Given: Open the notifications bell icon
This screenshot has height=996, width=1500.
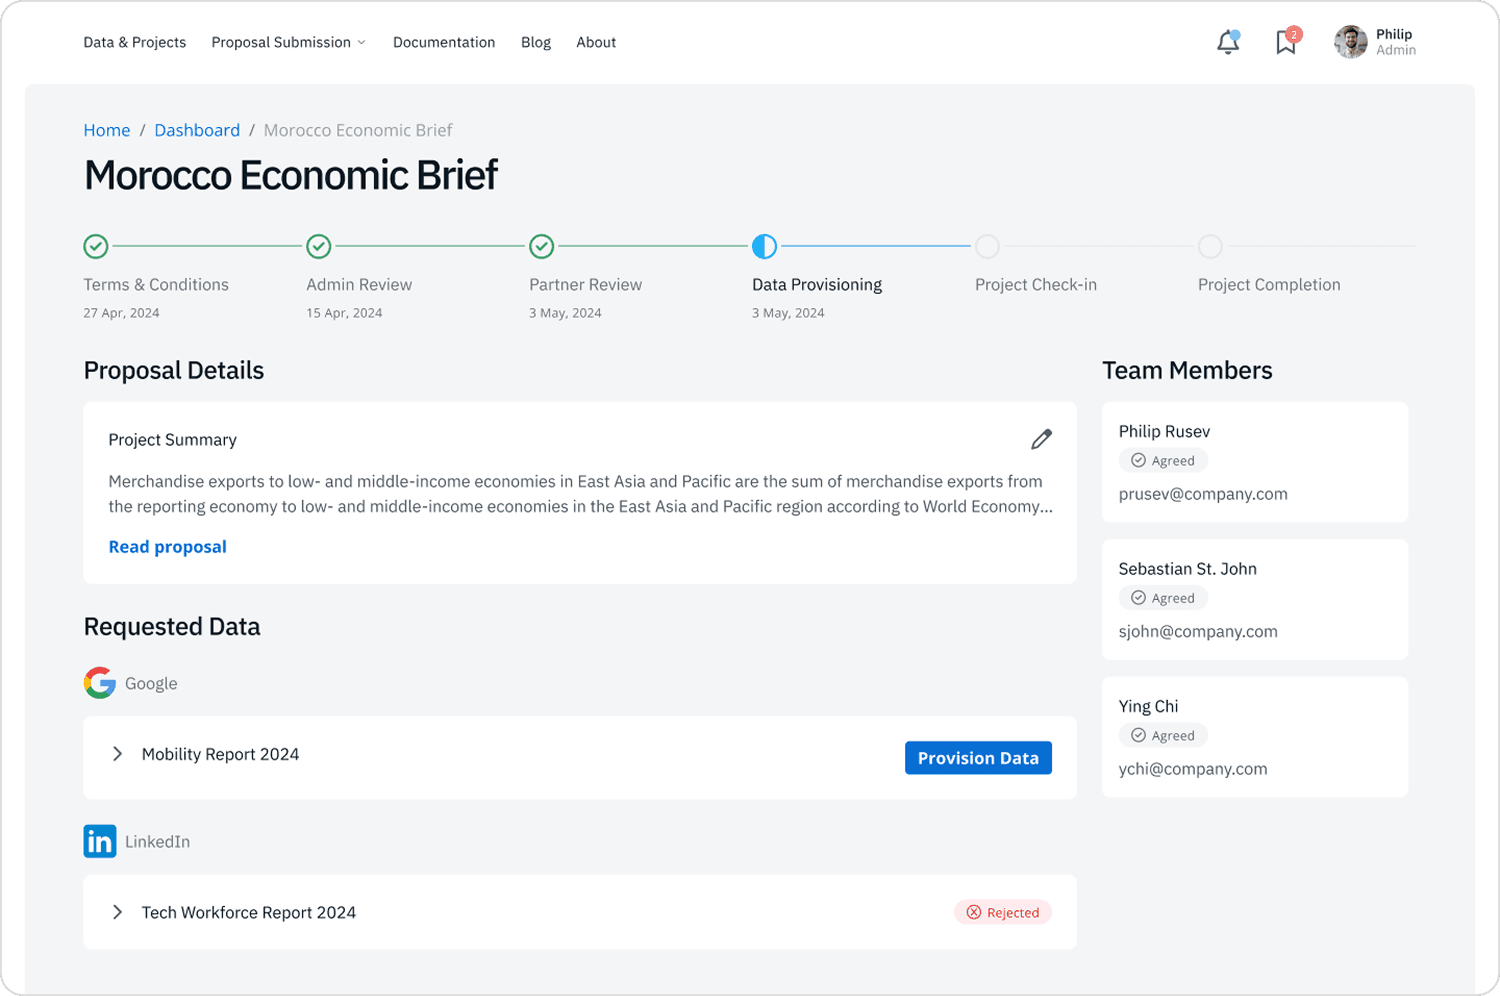Looking at the screenshot, I should coord(1228,42).
